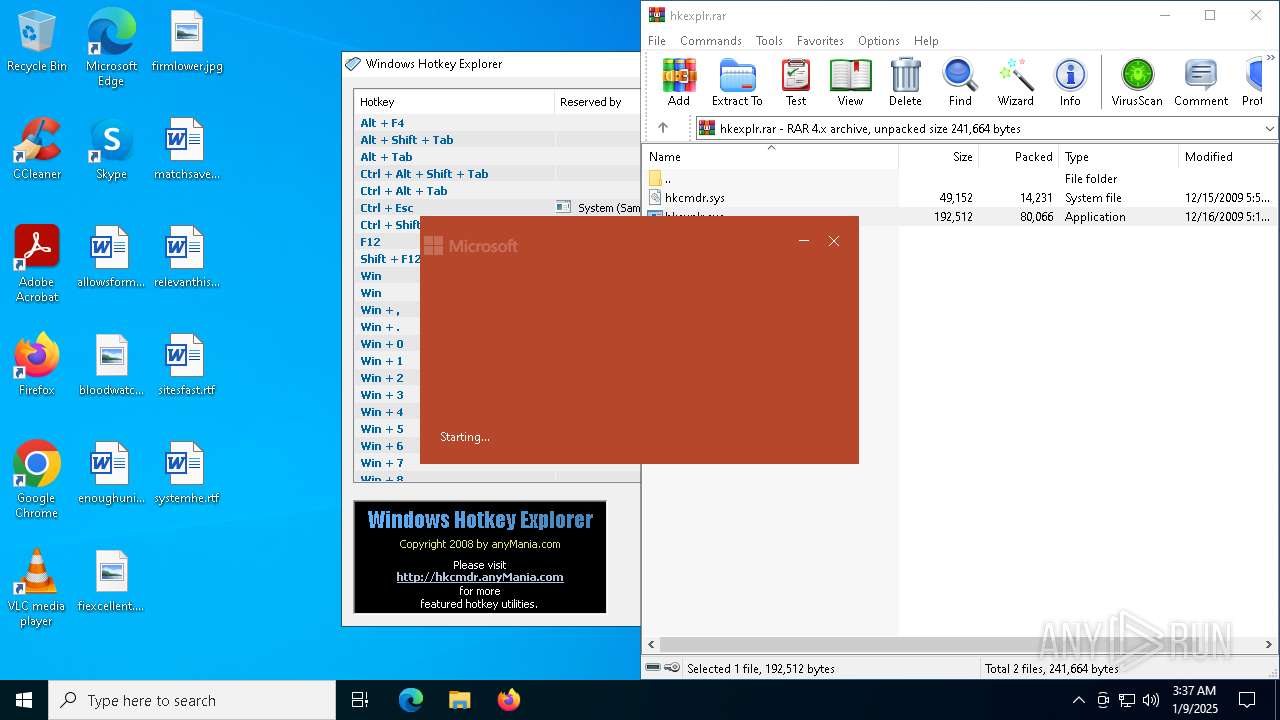Close the Microsoft Starting splash window
Viewport: 1280px width, 720px height.
834,241
